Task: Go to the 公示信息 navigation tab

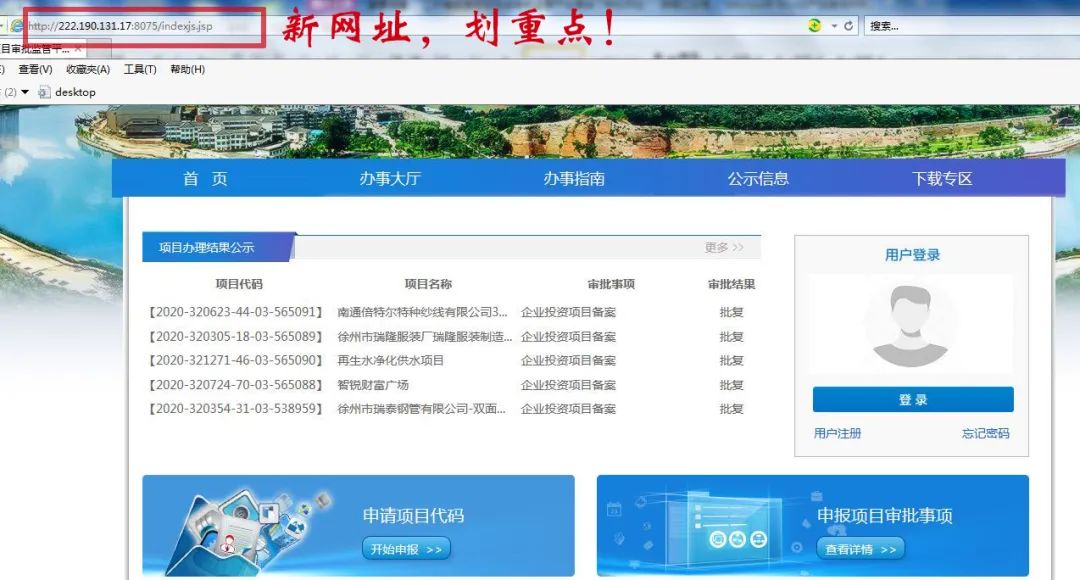Action: tap(758, 179)
